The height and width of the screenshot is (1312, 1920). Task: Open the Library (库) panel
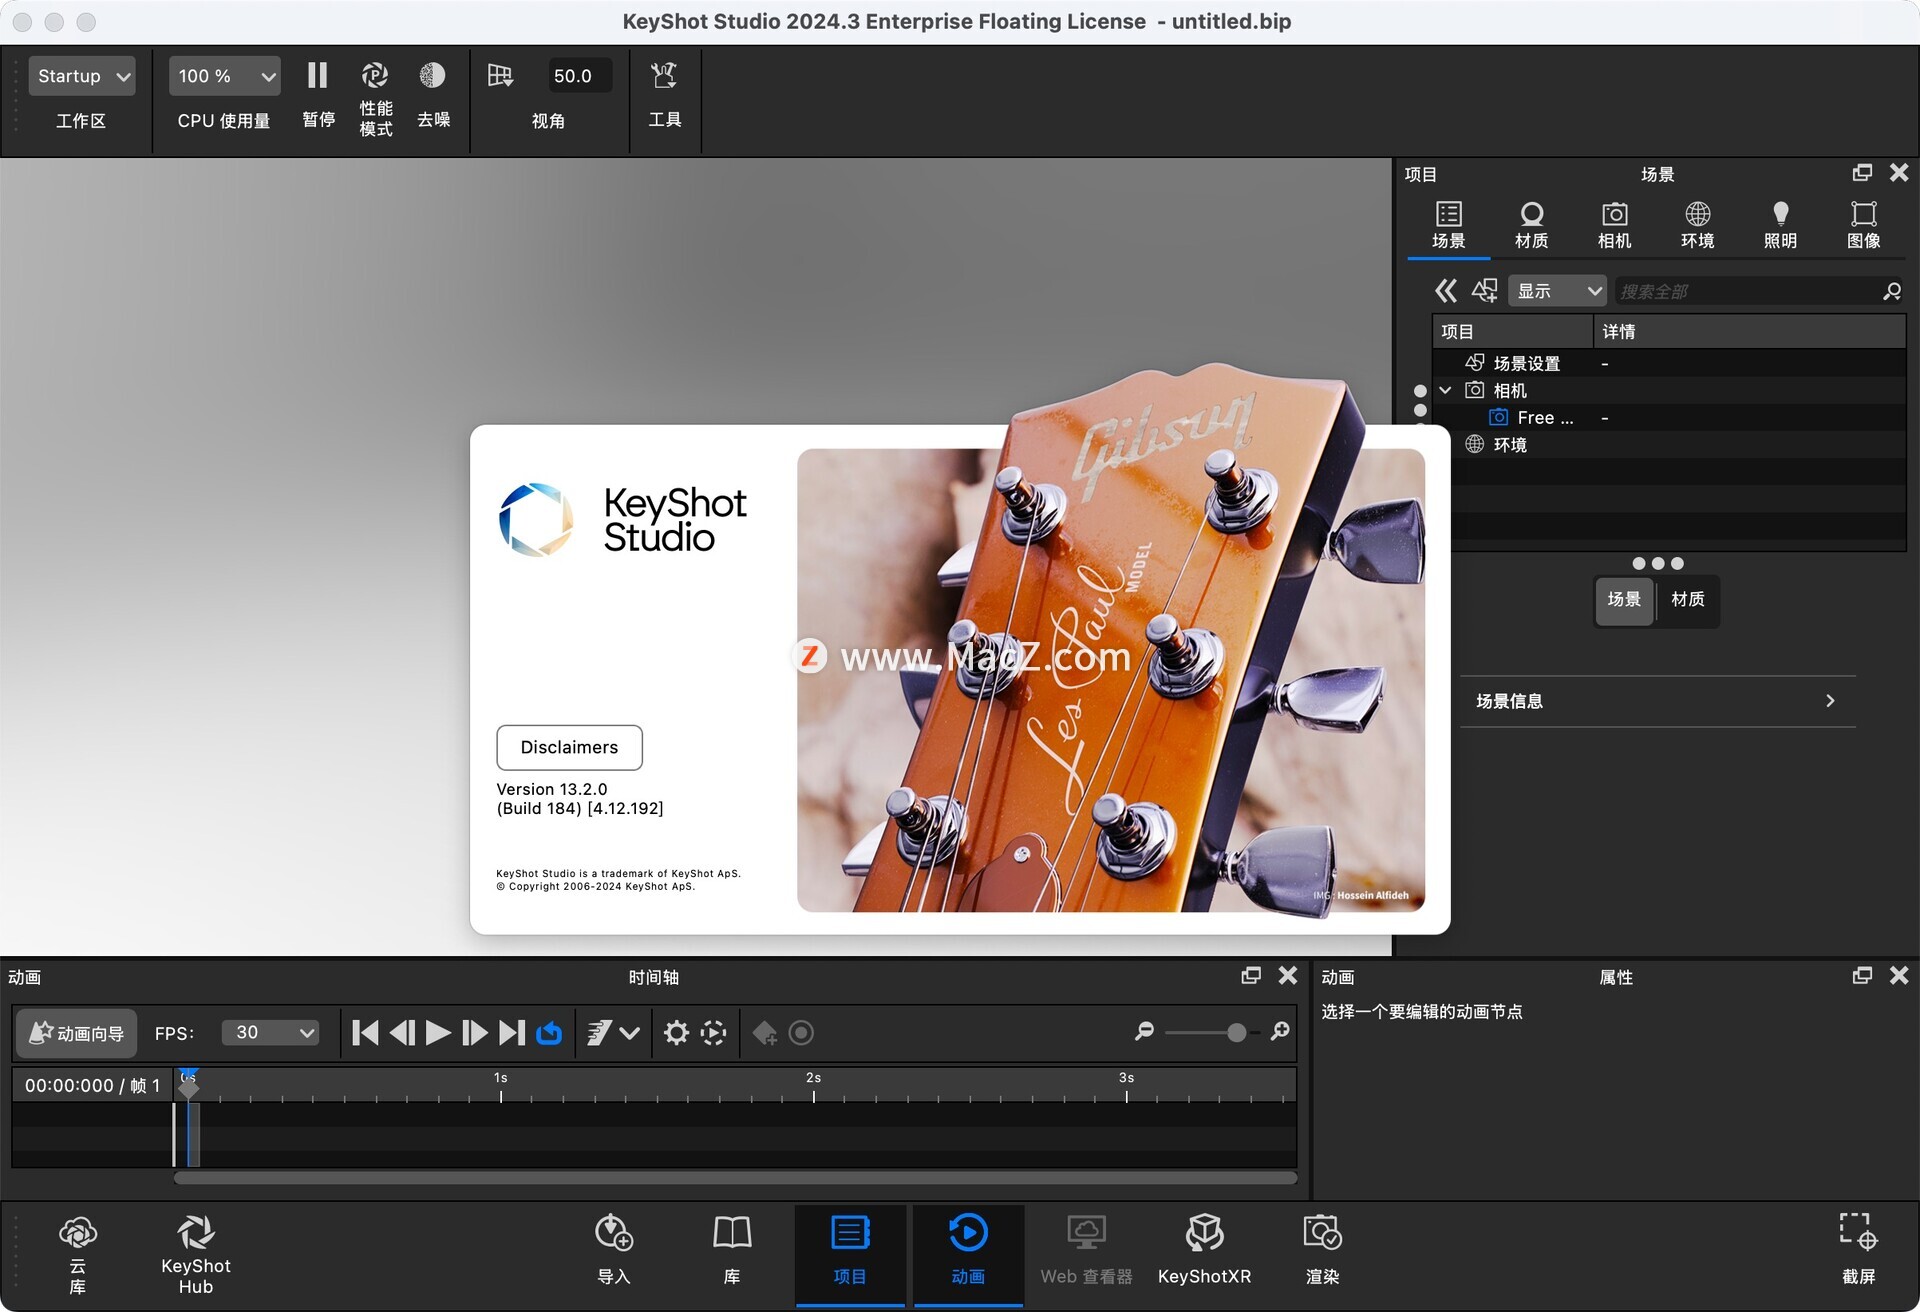coord(732,1250)
